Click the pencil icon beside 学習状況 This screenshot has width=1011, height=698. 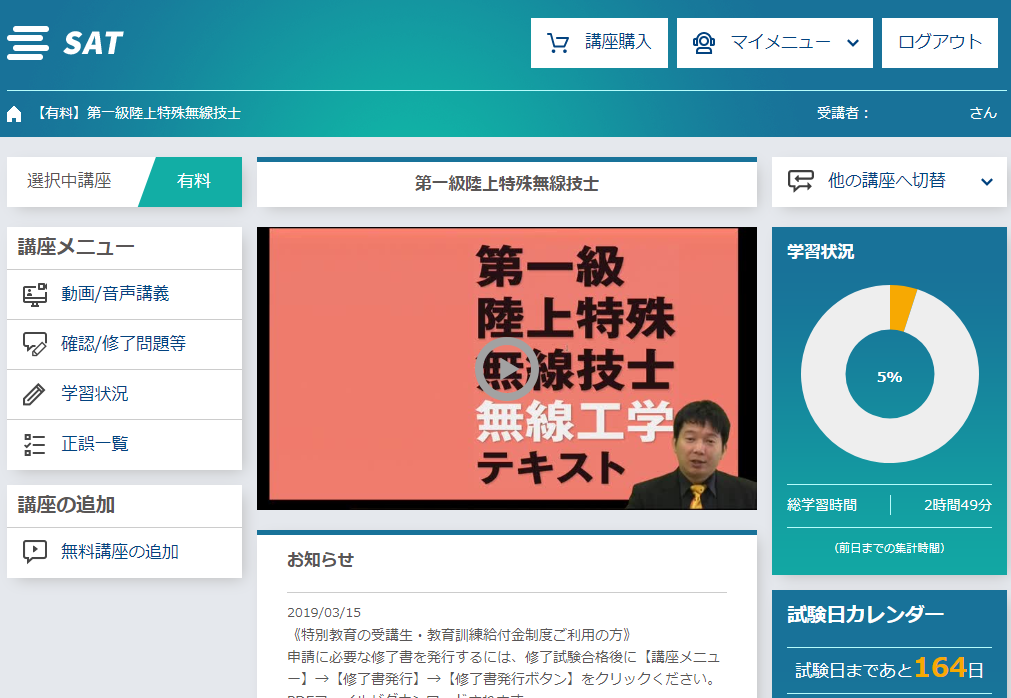pyautogui.click(x=34, y=394)
